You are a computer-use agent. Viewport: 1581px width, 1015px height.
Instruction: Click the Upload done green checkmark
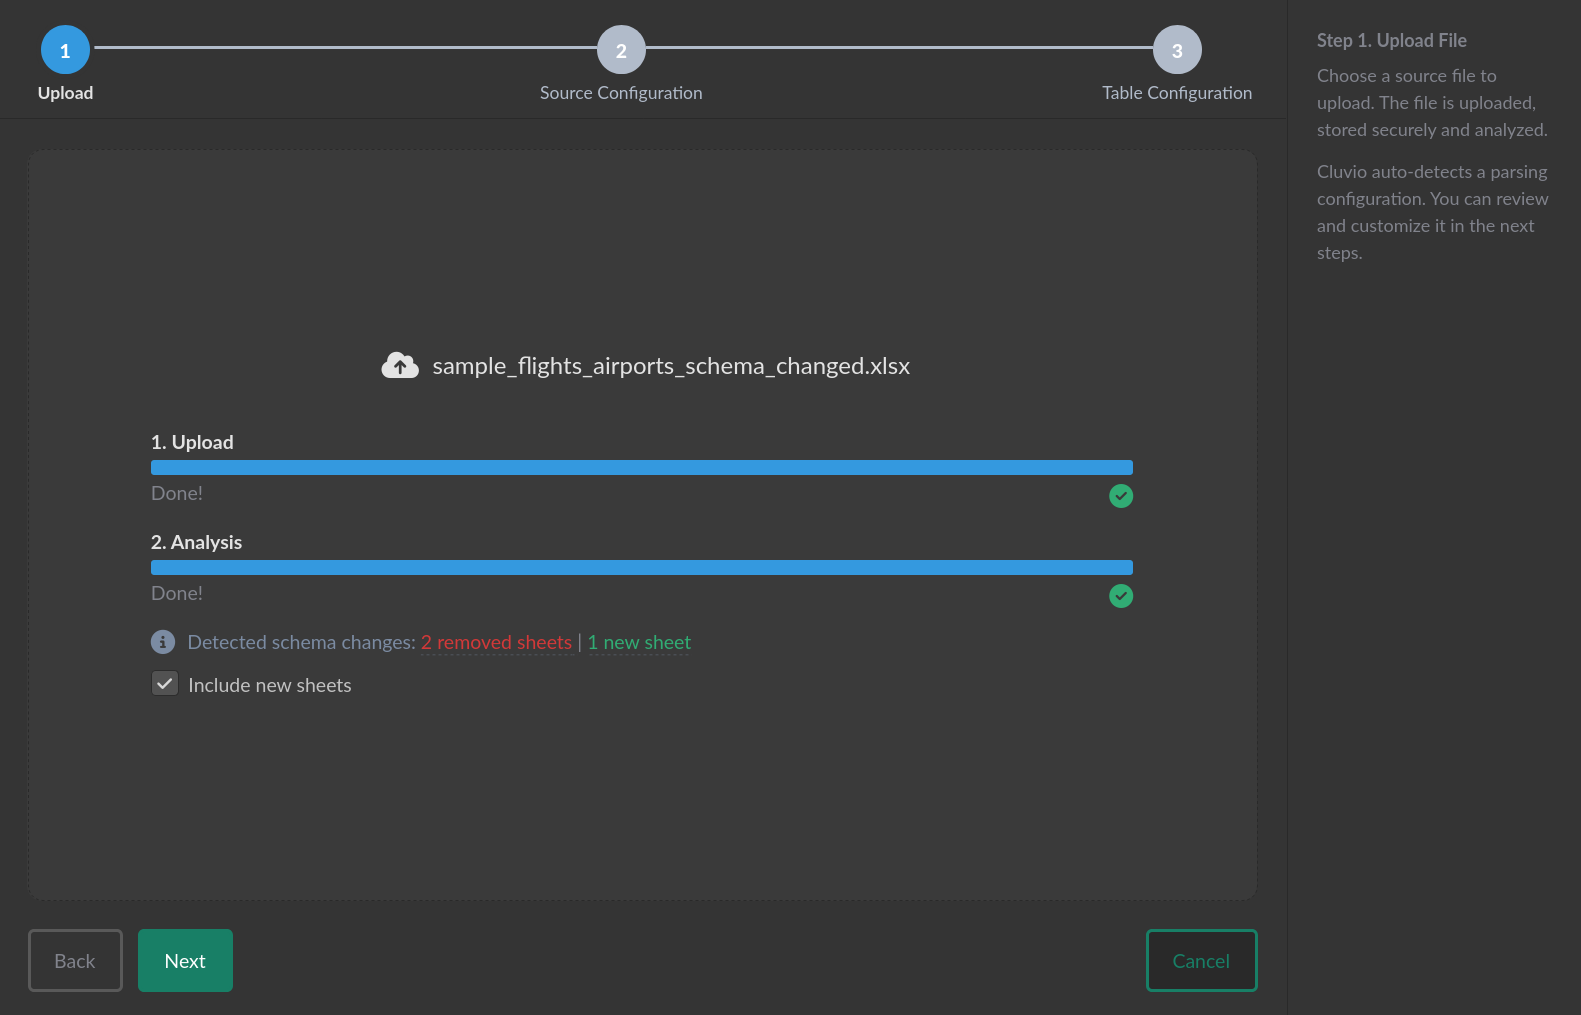(1121, 496)
